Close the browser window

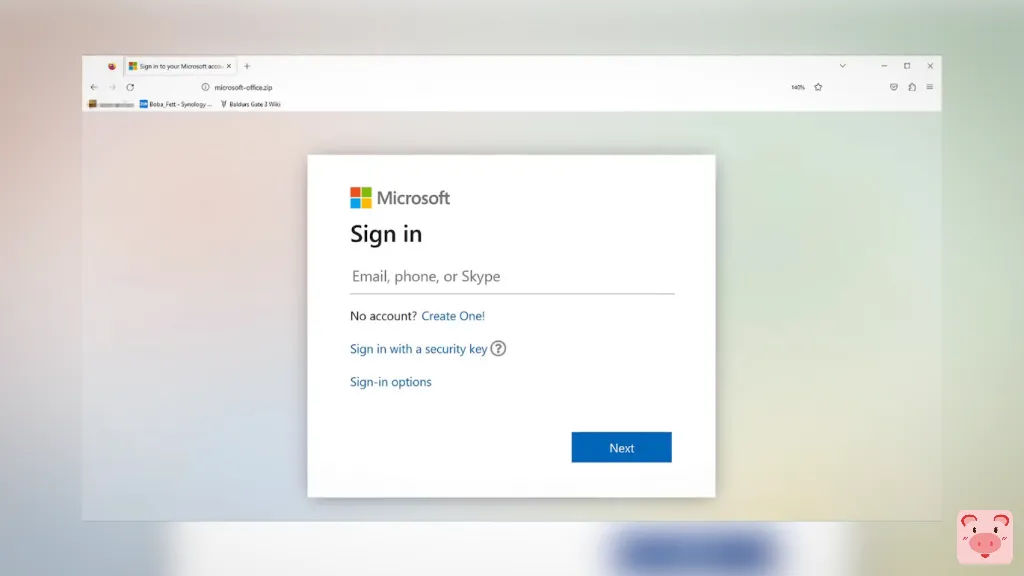click(930, 66)
